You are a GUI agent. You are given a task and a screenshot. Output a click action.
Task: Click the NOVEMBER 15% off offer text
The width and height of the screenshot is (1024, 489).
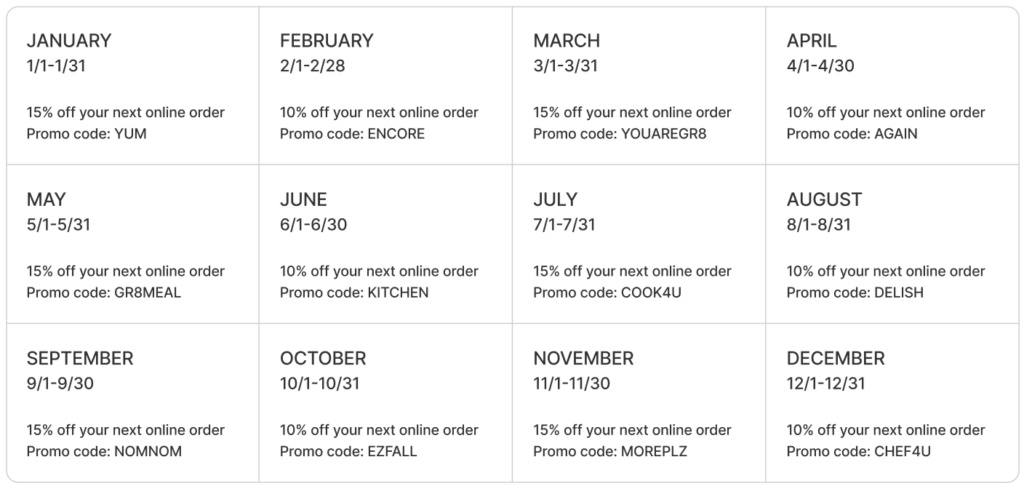pos(632,430)
